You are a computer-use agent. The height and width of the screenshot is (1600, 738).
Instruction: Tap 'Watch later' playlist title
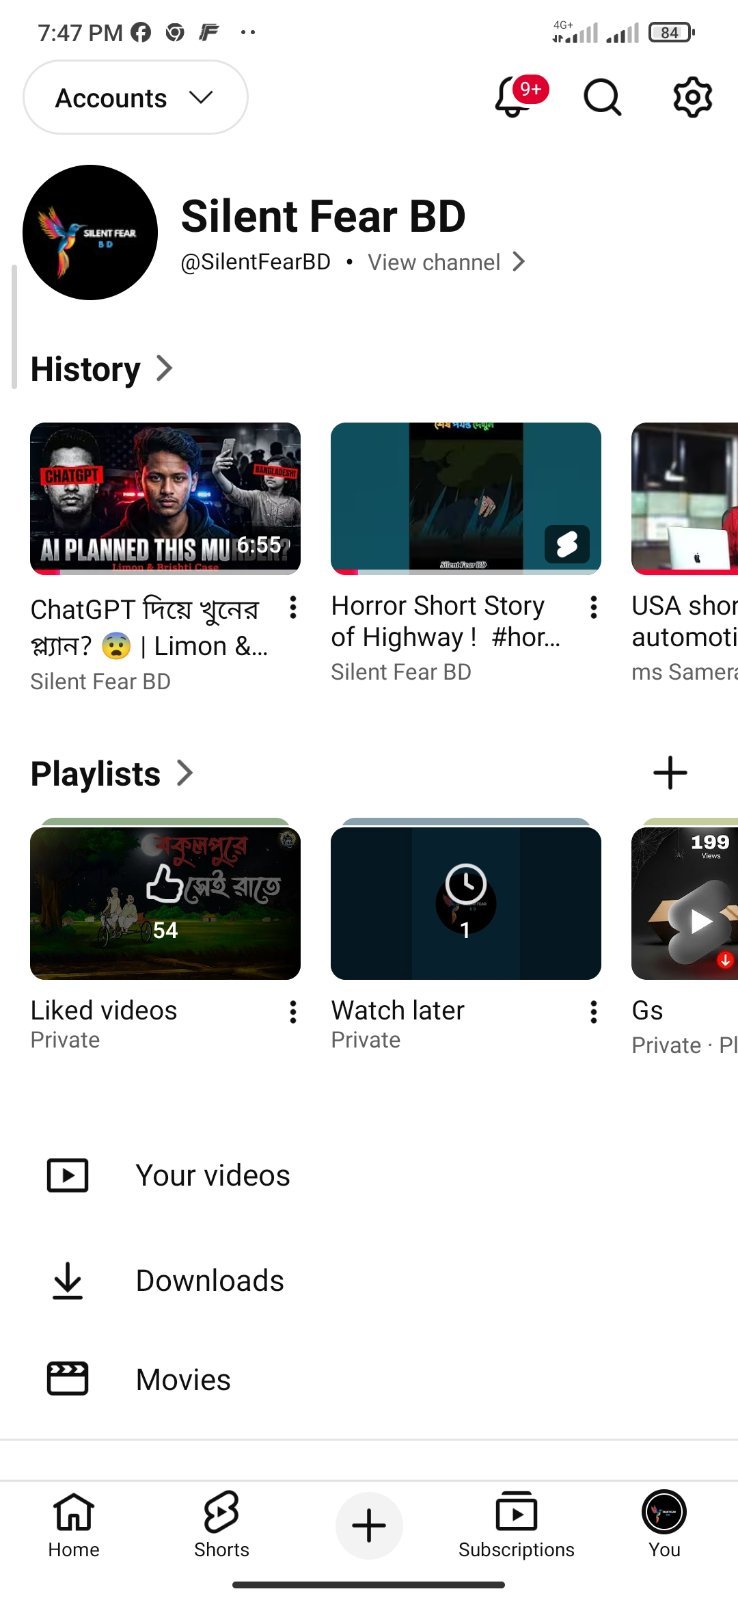point(398,1010)
